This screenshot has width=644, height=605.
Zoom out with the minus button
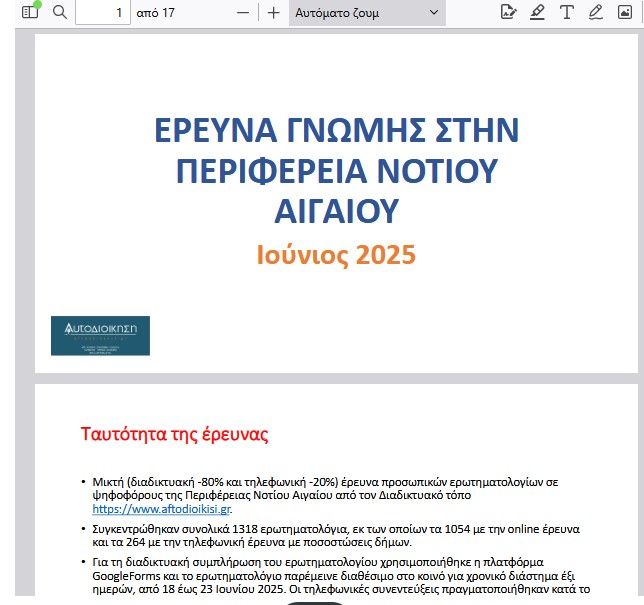pyautogui.click(x=243, y=13)
